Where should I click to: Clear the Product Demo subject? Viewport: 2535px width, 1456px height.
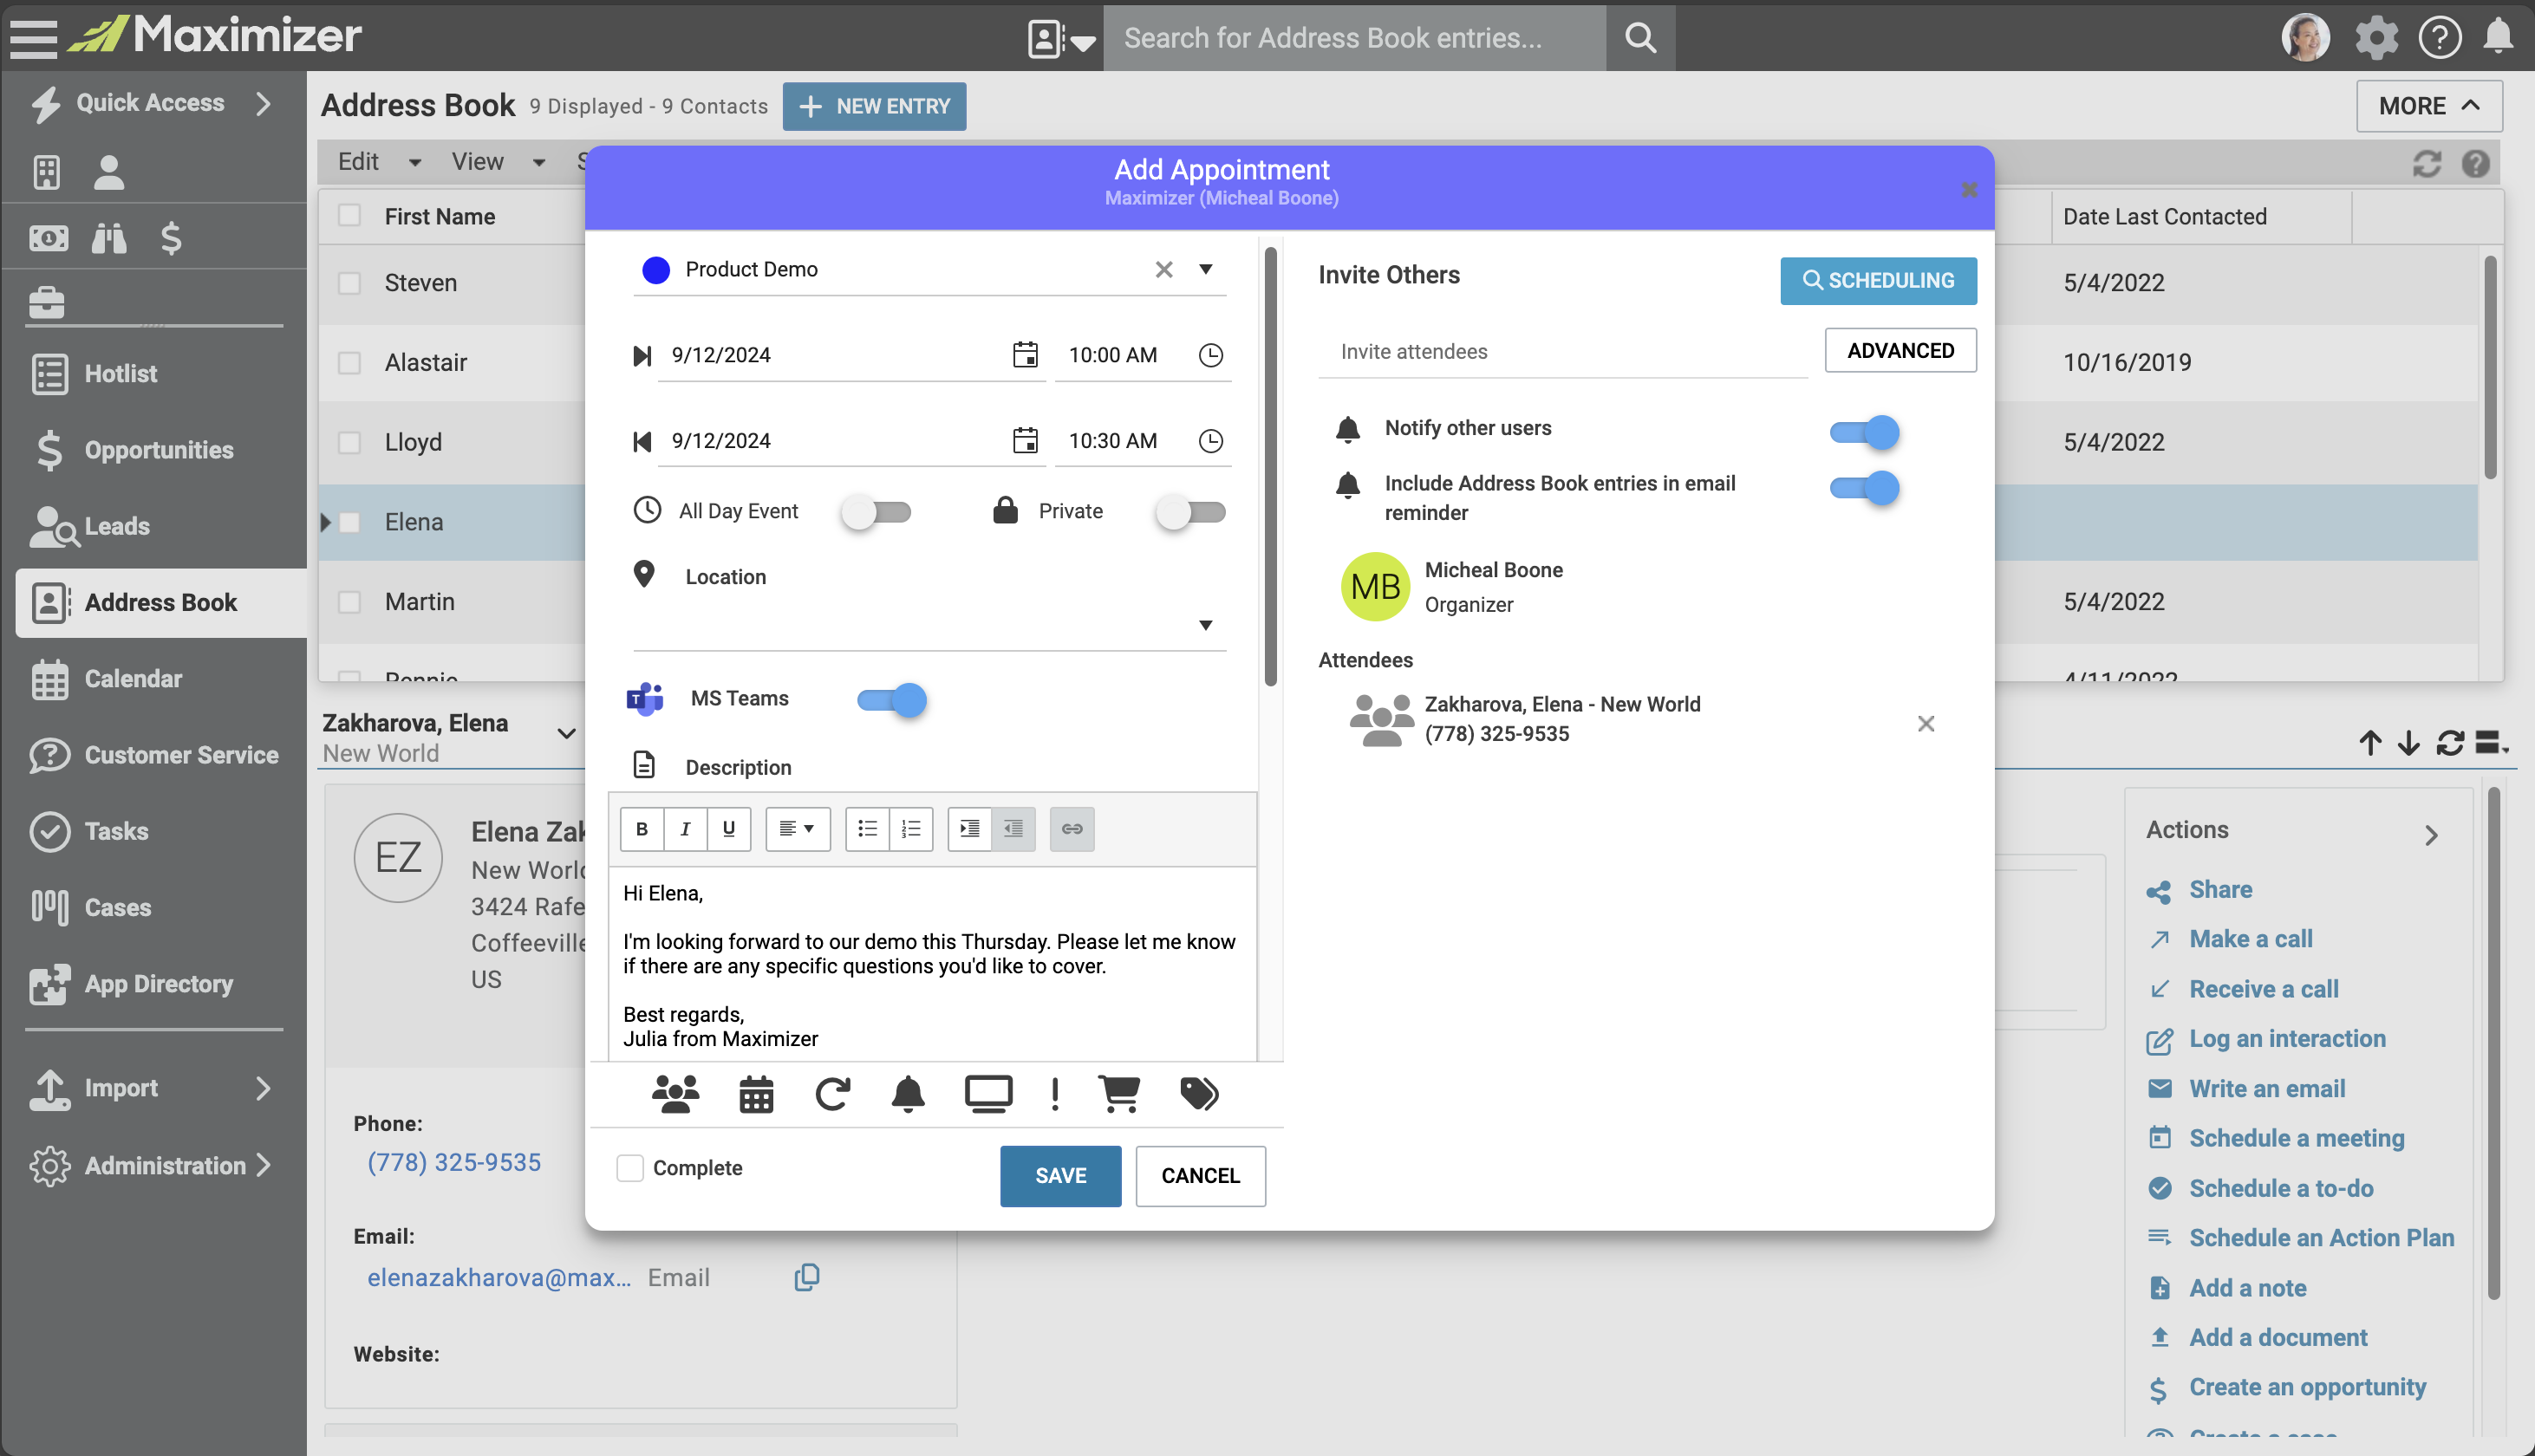coord(1163,270)
